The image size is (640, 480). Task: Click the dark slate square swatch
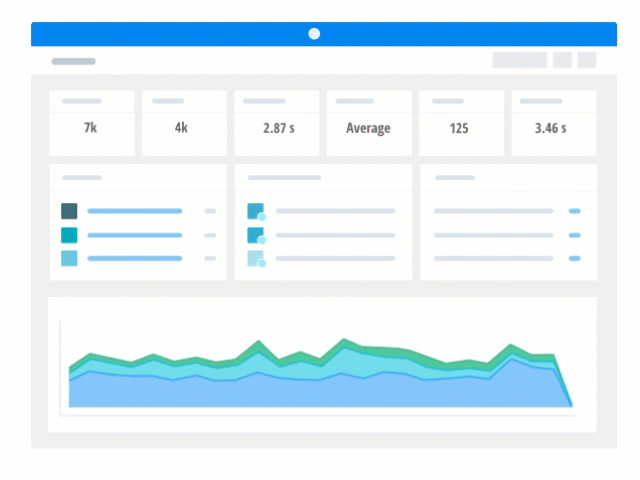[x=69, y=211]
